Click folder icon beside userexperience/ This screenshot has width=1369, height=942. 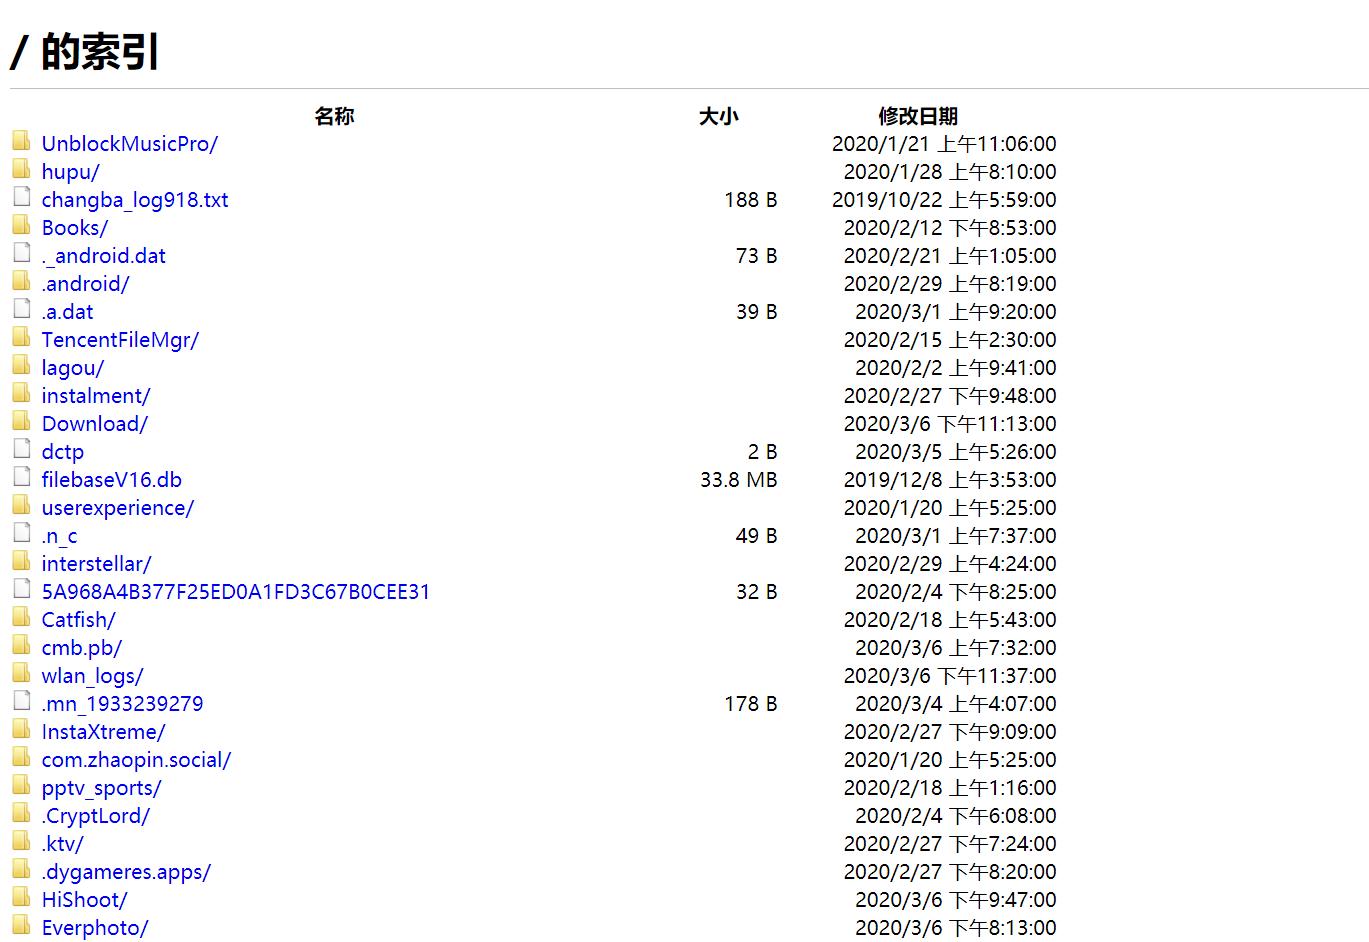[21, 504]
